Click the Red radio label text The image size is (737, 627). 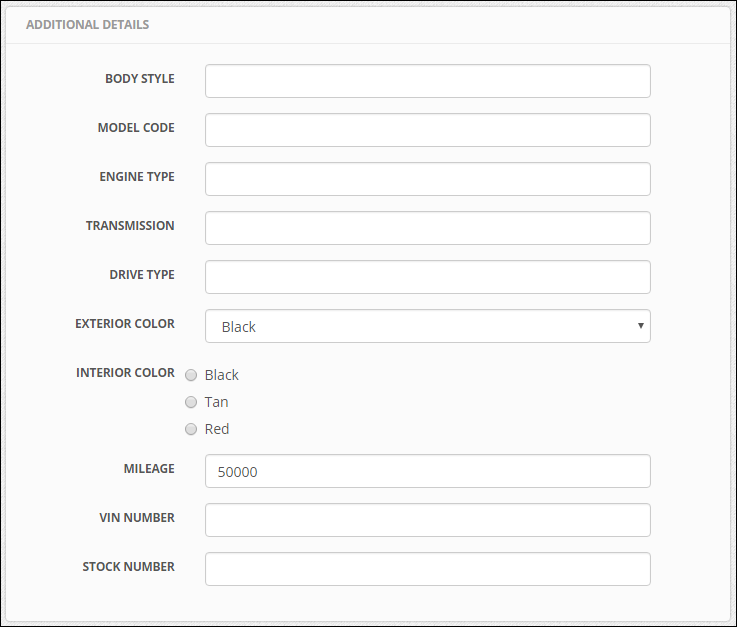coord(217,429)
